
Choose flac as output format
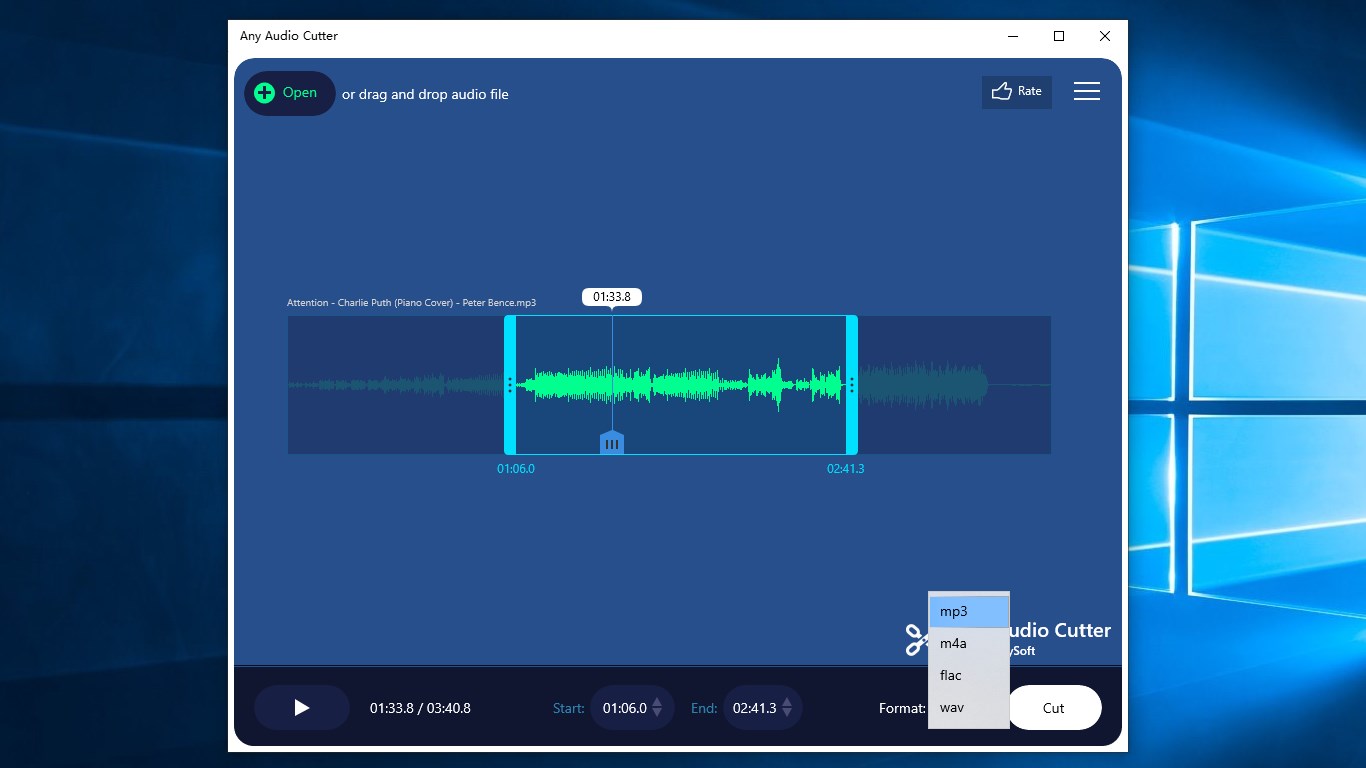coord(952,675)
